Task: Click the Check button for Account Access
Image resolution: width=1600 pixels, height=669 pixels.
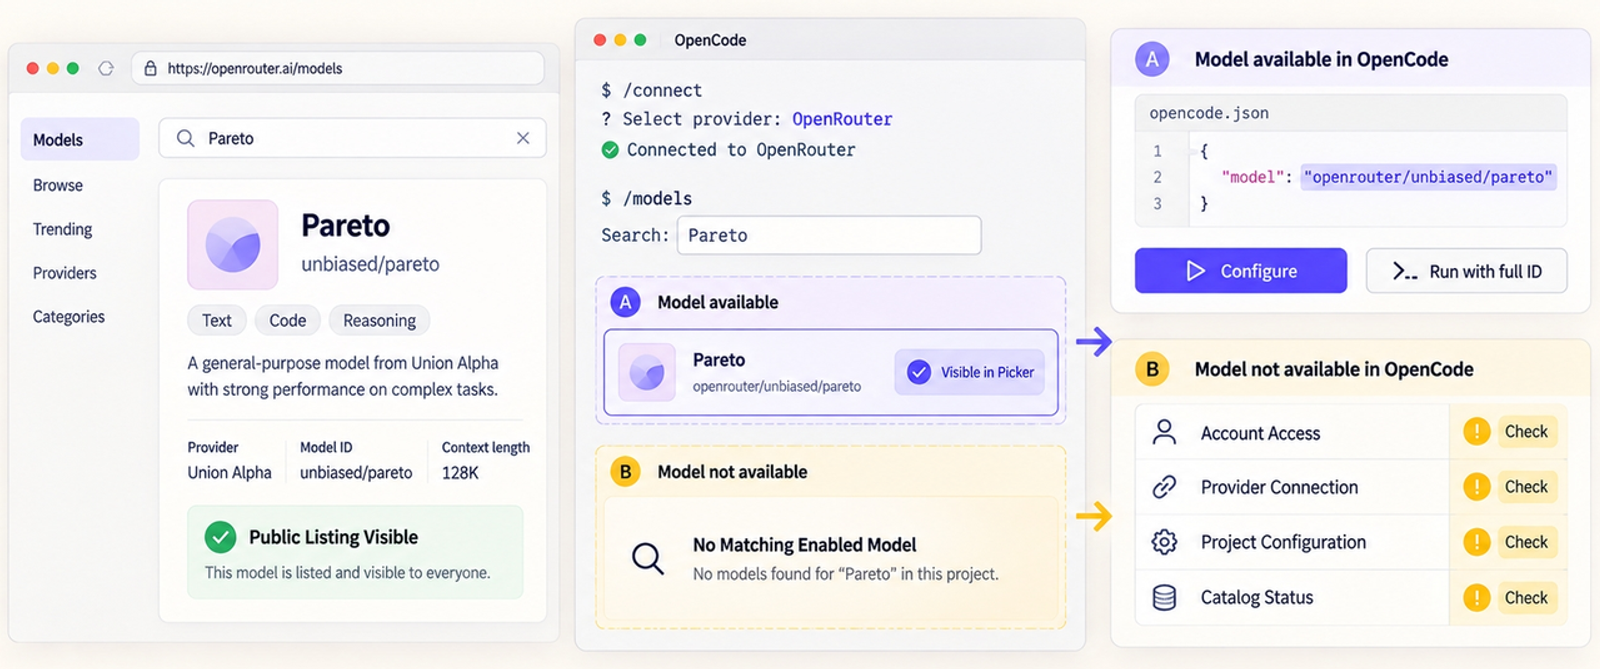Action: coord(1526,432)
